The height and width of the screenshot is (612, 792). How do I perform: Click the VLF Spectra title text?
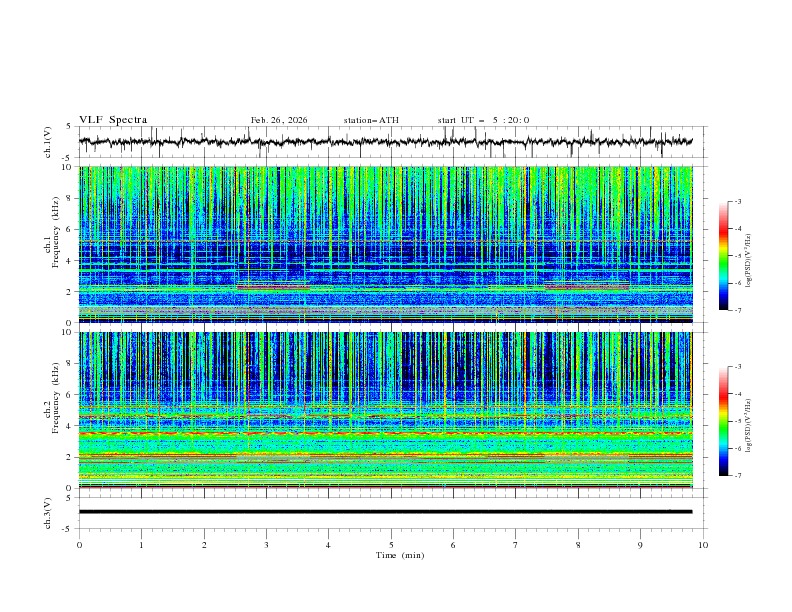113,120
